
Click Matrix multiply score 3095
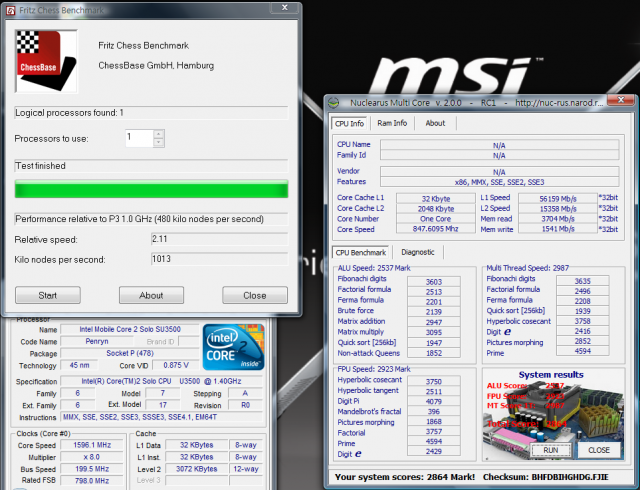point(433,332)
